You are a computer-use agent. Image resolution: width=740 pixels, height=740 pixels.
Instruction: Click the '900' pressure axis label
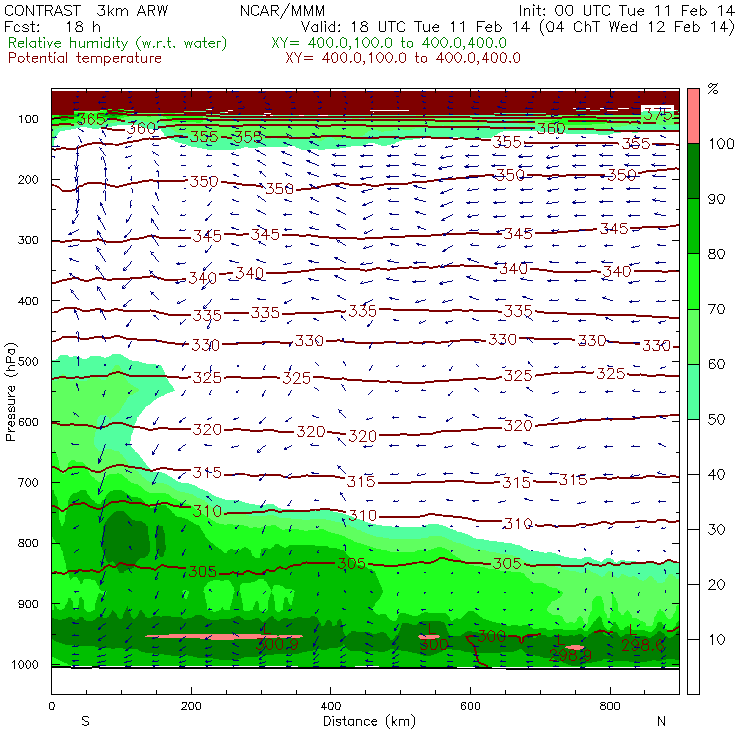28,604
